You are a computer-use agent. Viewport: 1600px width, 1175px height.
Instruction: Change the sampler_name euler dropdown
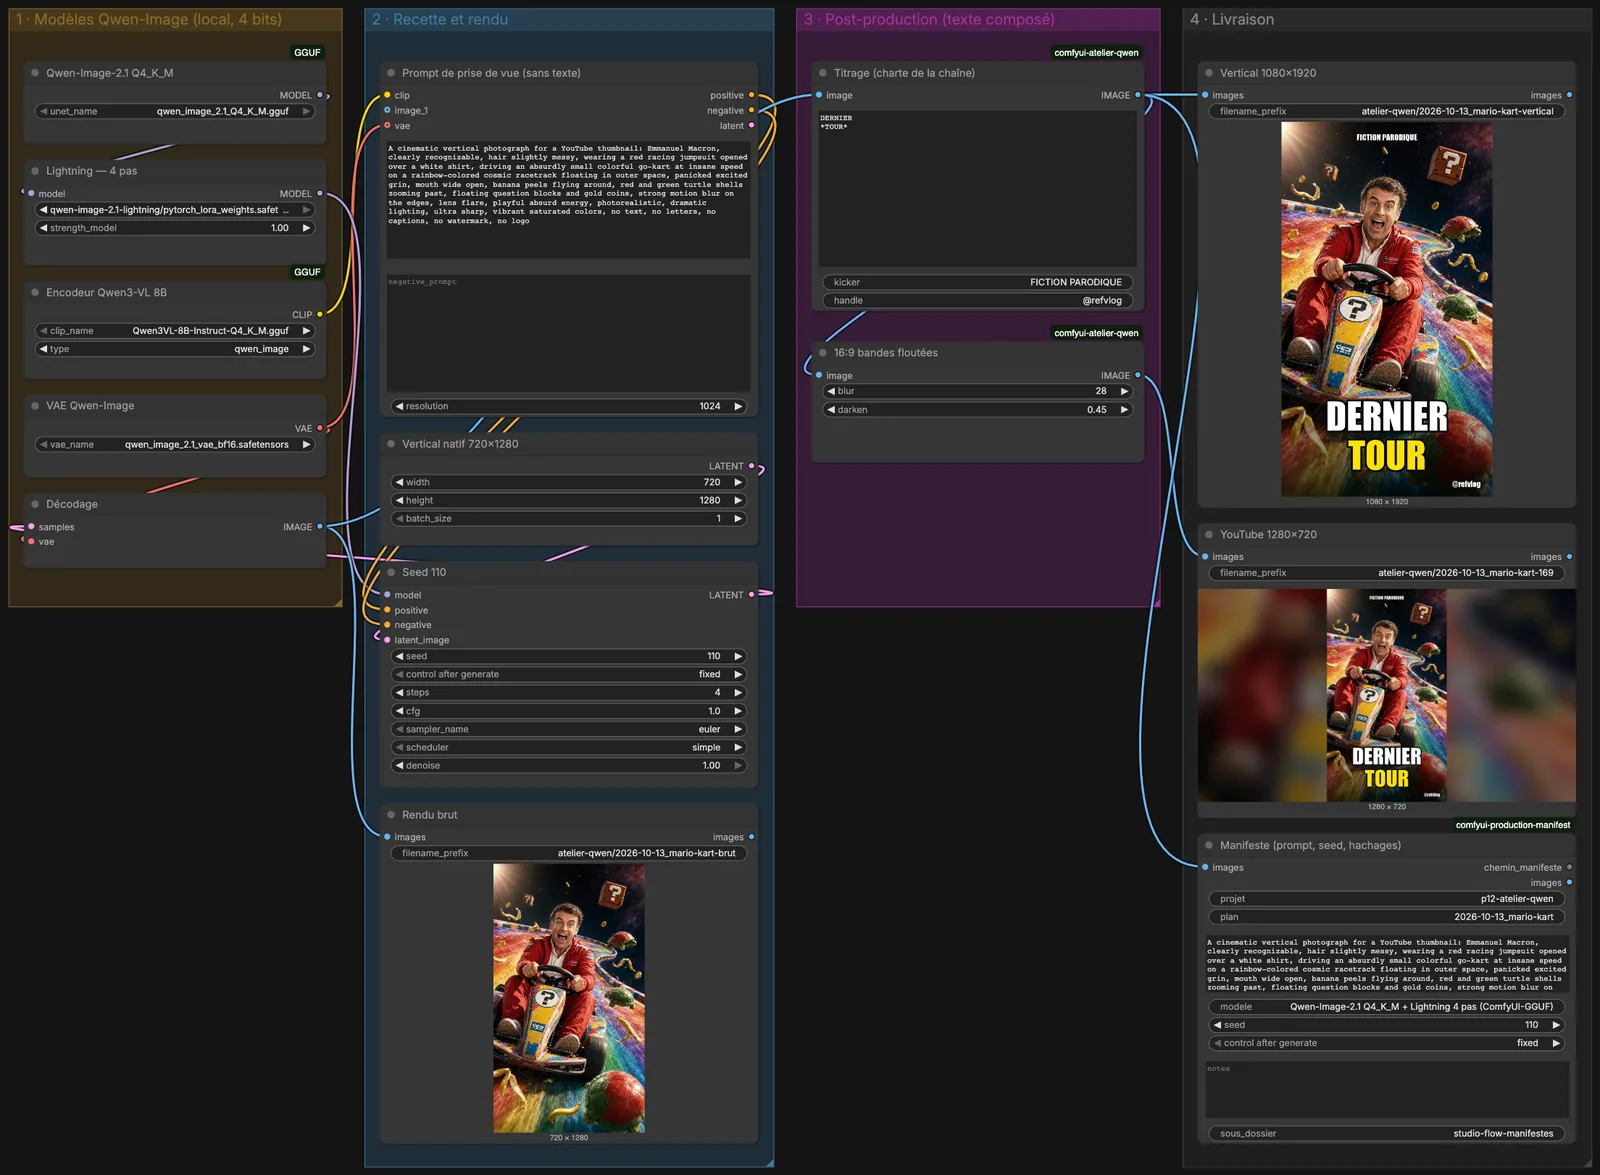click(x=569, y=730)
